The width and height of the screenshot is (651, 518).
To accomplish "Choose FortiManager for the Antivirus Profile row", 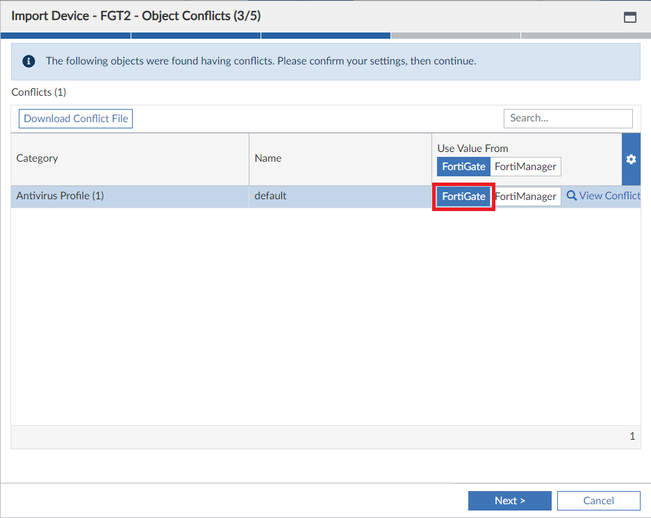I will (526, 196).
